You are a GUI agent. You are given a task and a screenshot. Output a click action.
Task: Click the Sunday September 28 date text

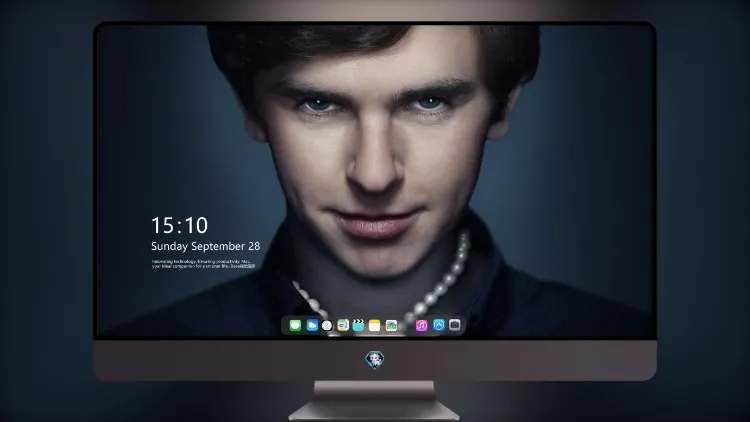tap(206, 246)
